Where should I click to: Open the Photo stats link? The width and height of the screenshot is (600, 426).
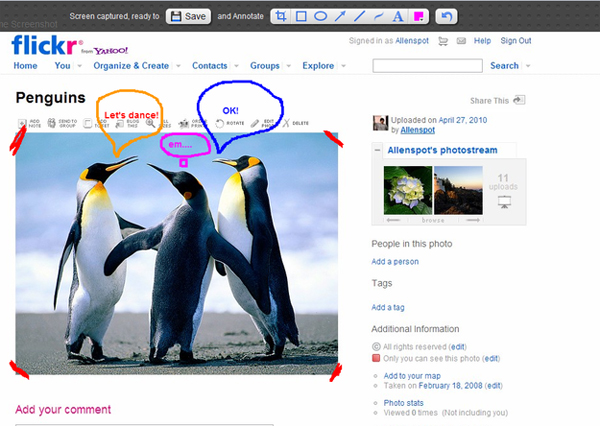403,403
